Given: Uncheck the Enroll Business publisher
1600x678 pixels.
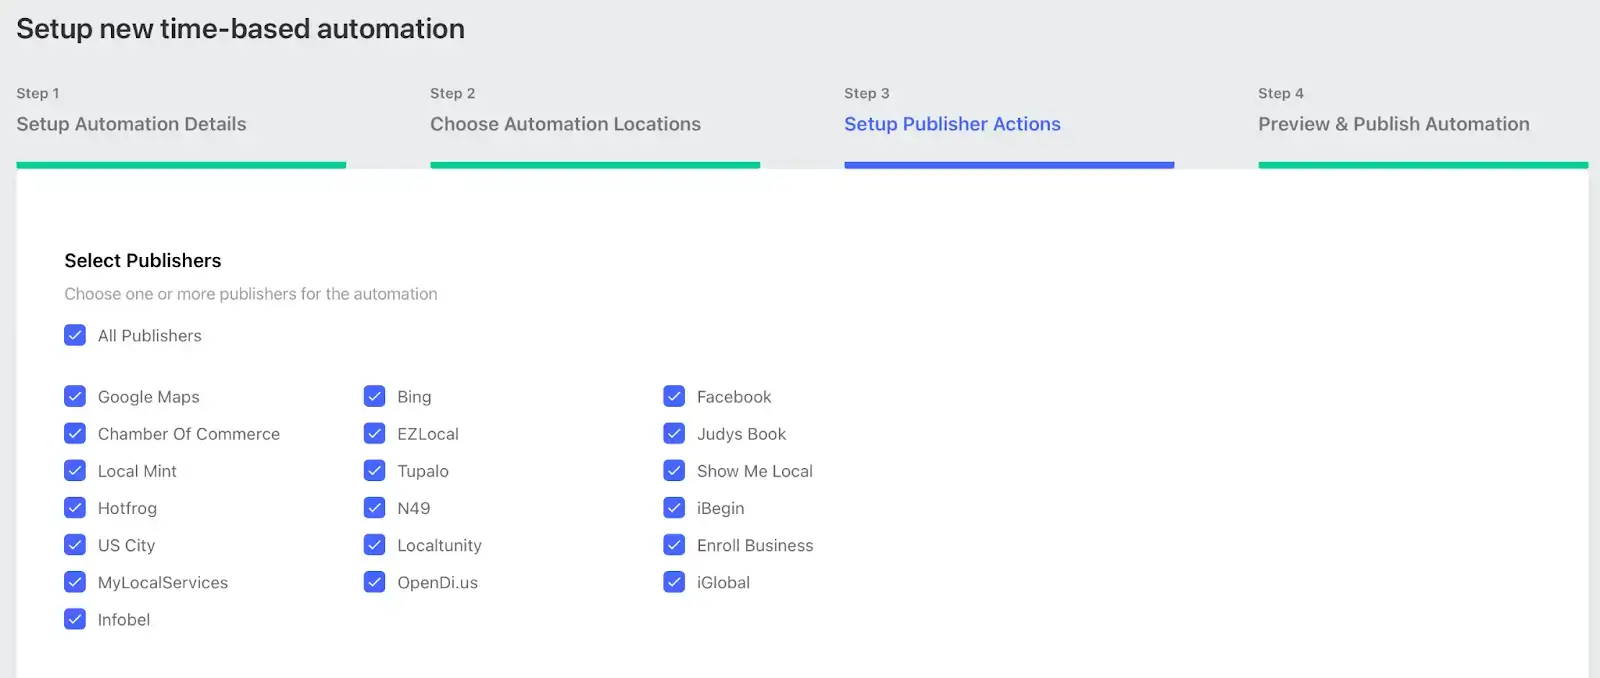Looking at the screenshot, I should click(x=674, y=544).
